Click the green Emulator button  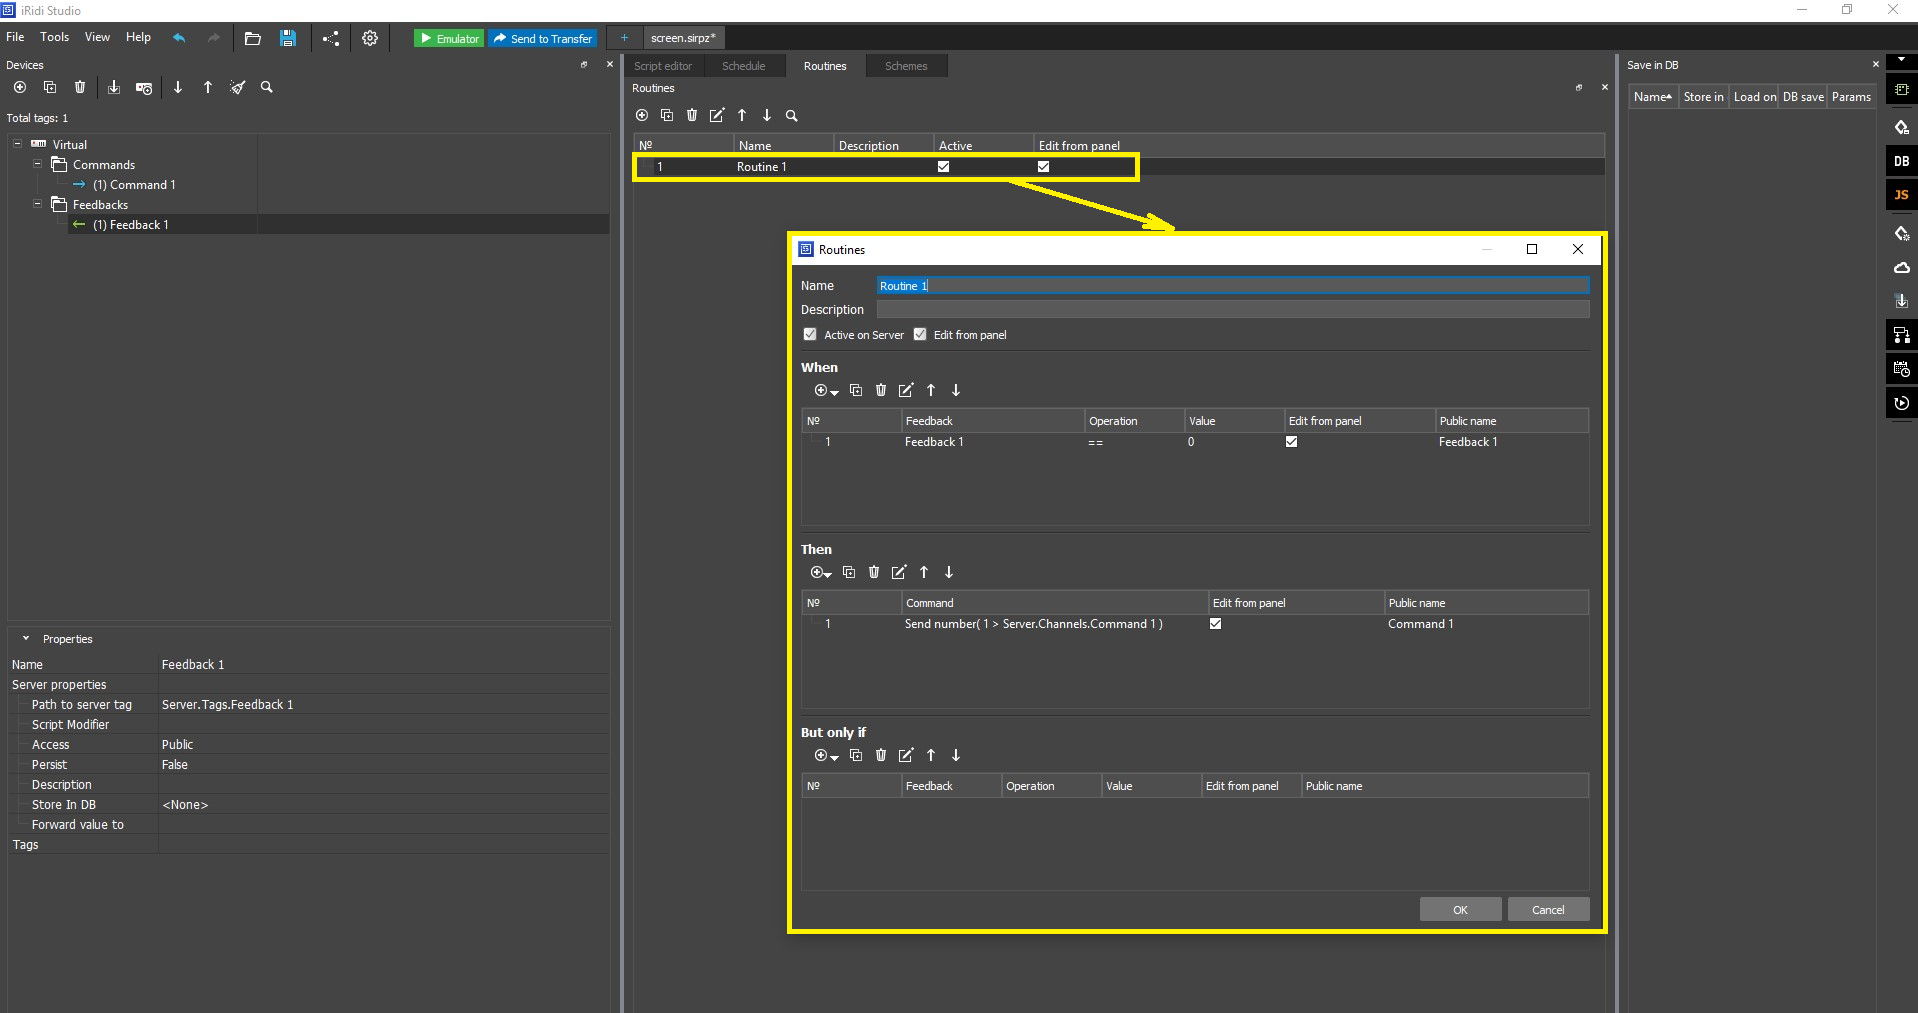point(449,38)
